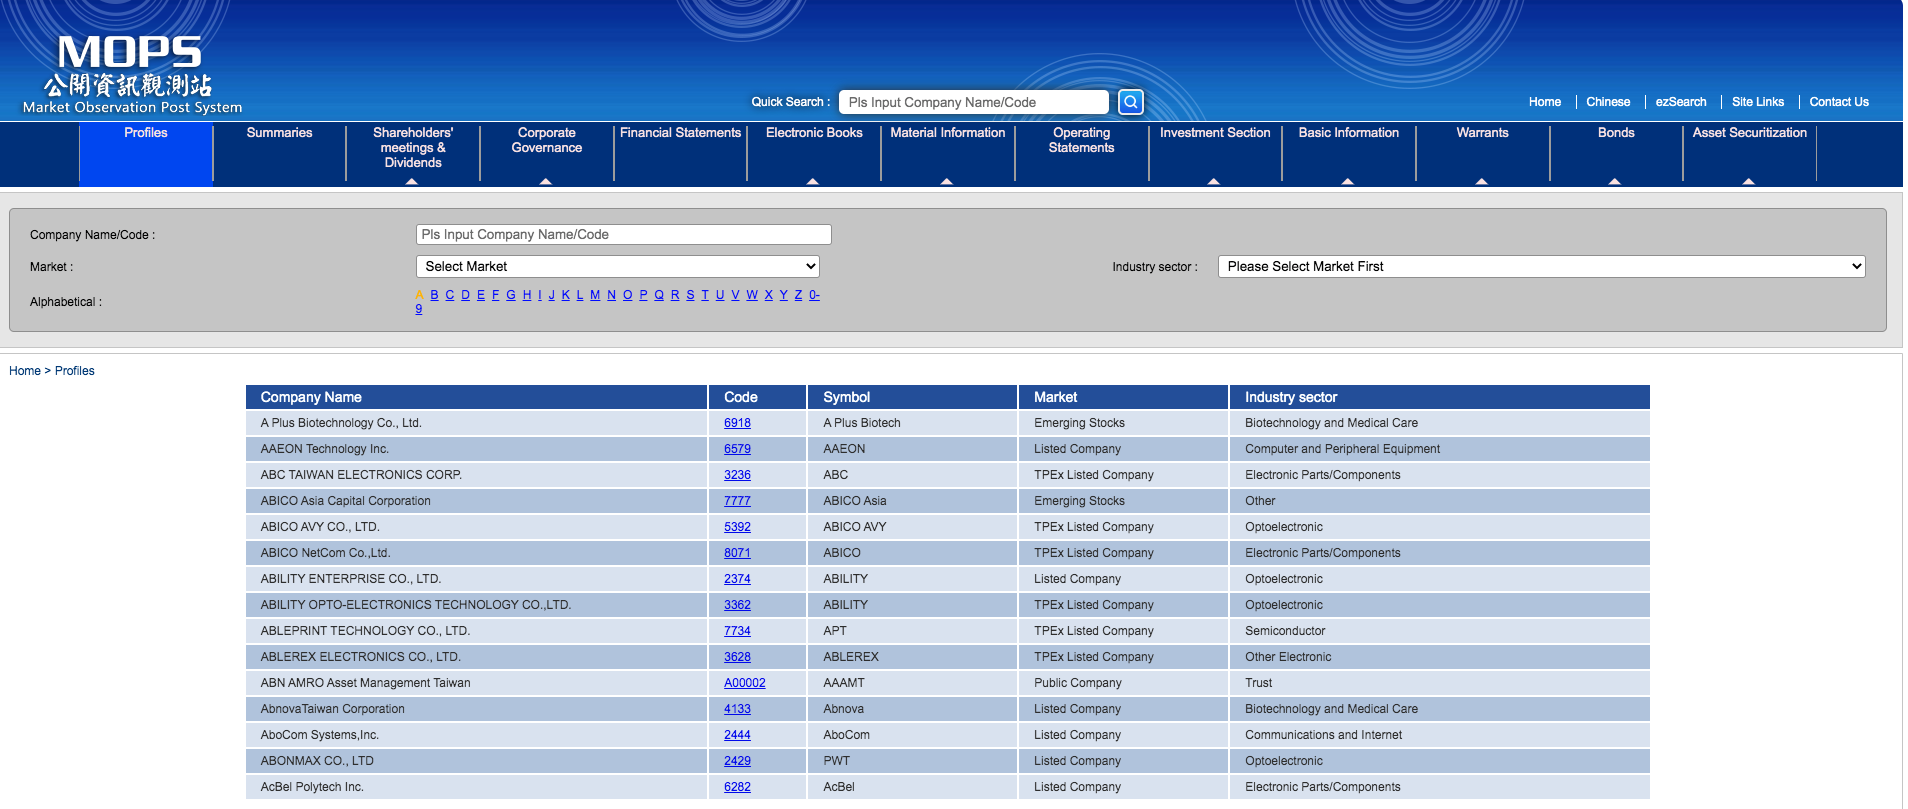Viewport: 1908px width, 809px height.
Task: Go to Home in top links
Action: click(x=1544, y=102)
